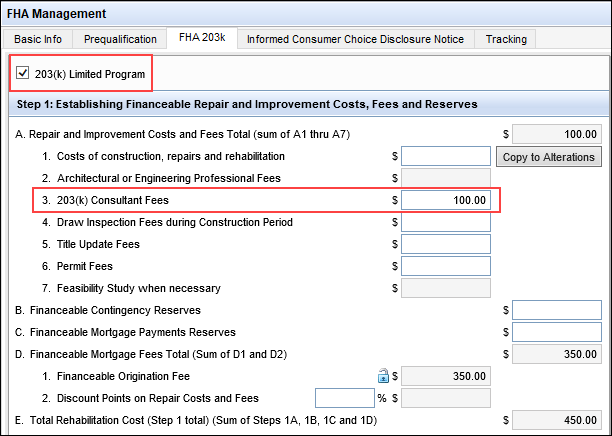Click 'Discount Points on Repair Costs and Fees' label

coord(158,398)
